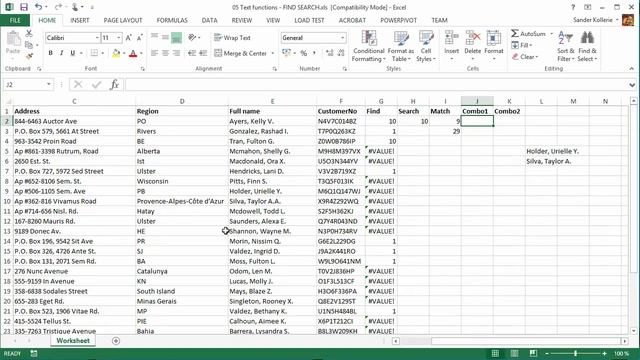640x360 pixels.
Task: Click the AutoSum button
Action: [x=528, y=34]
